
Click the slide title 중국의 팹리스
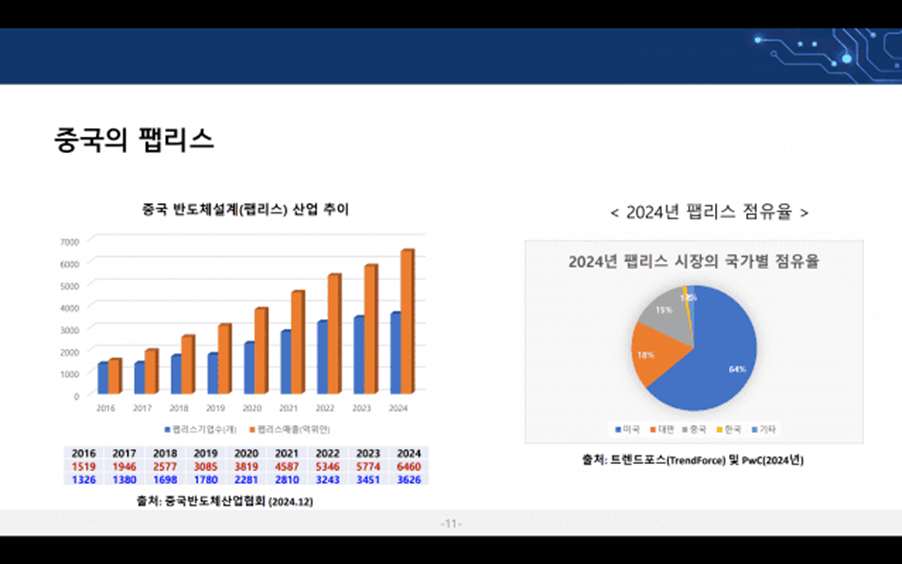pyautogui.click(x=134, y=139)
